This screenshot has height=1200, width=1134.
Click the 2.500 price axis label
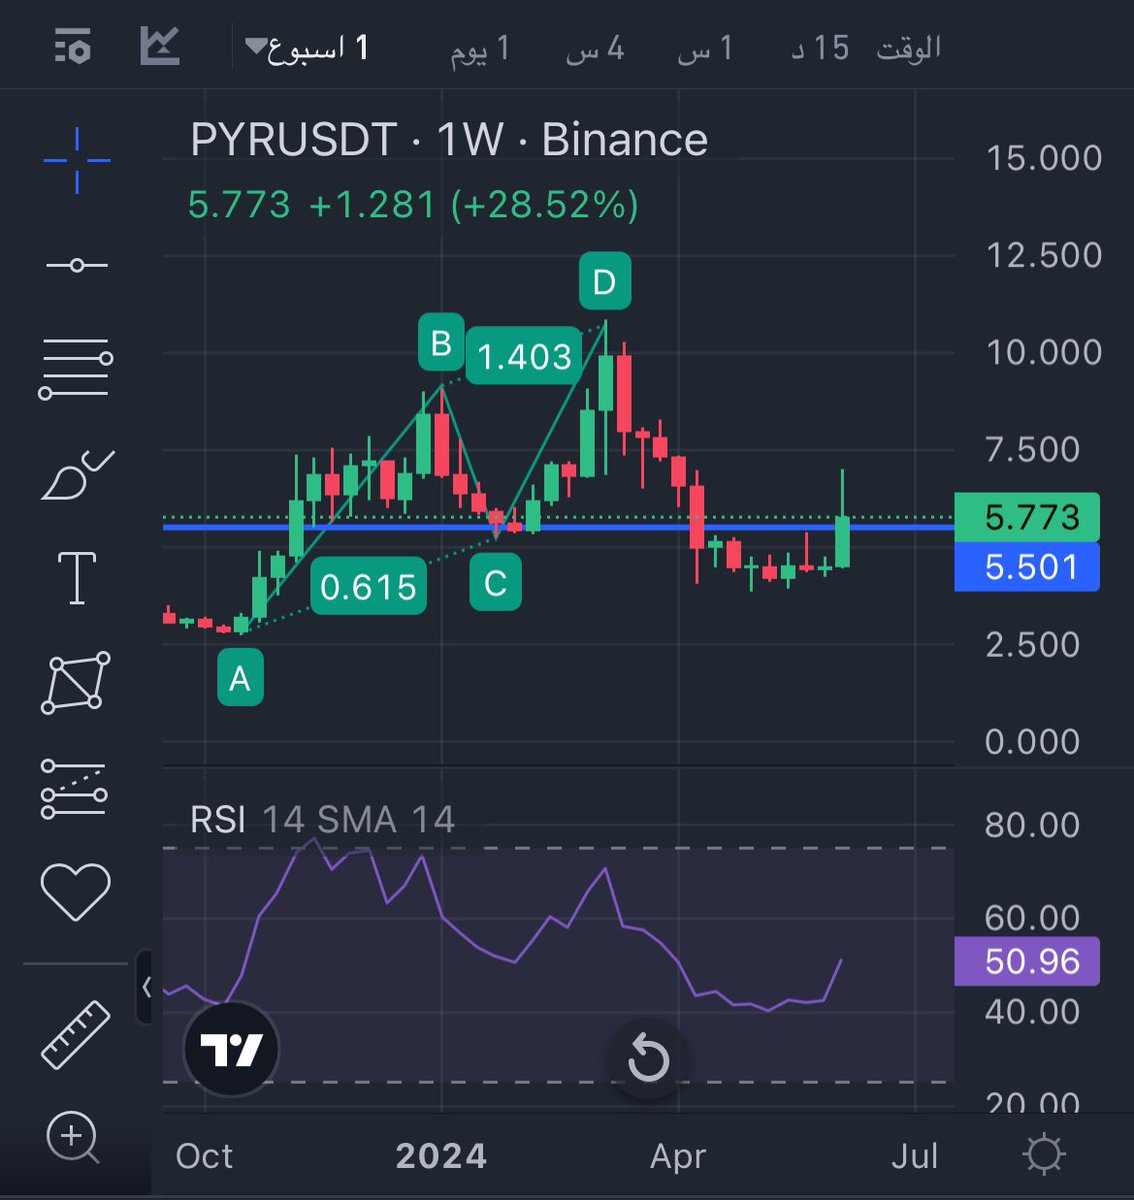(1032, 644)
